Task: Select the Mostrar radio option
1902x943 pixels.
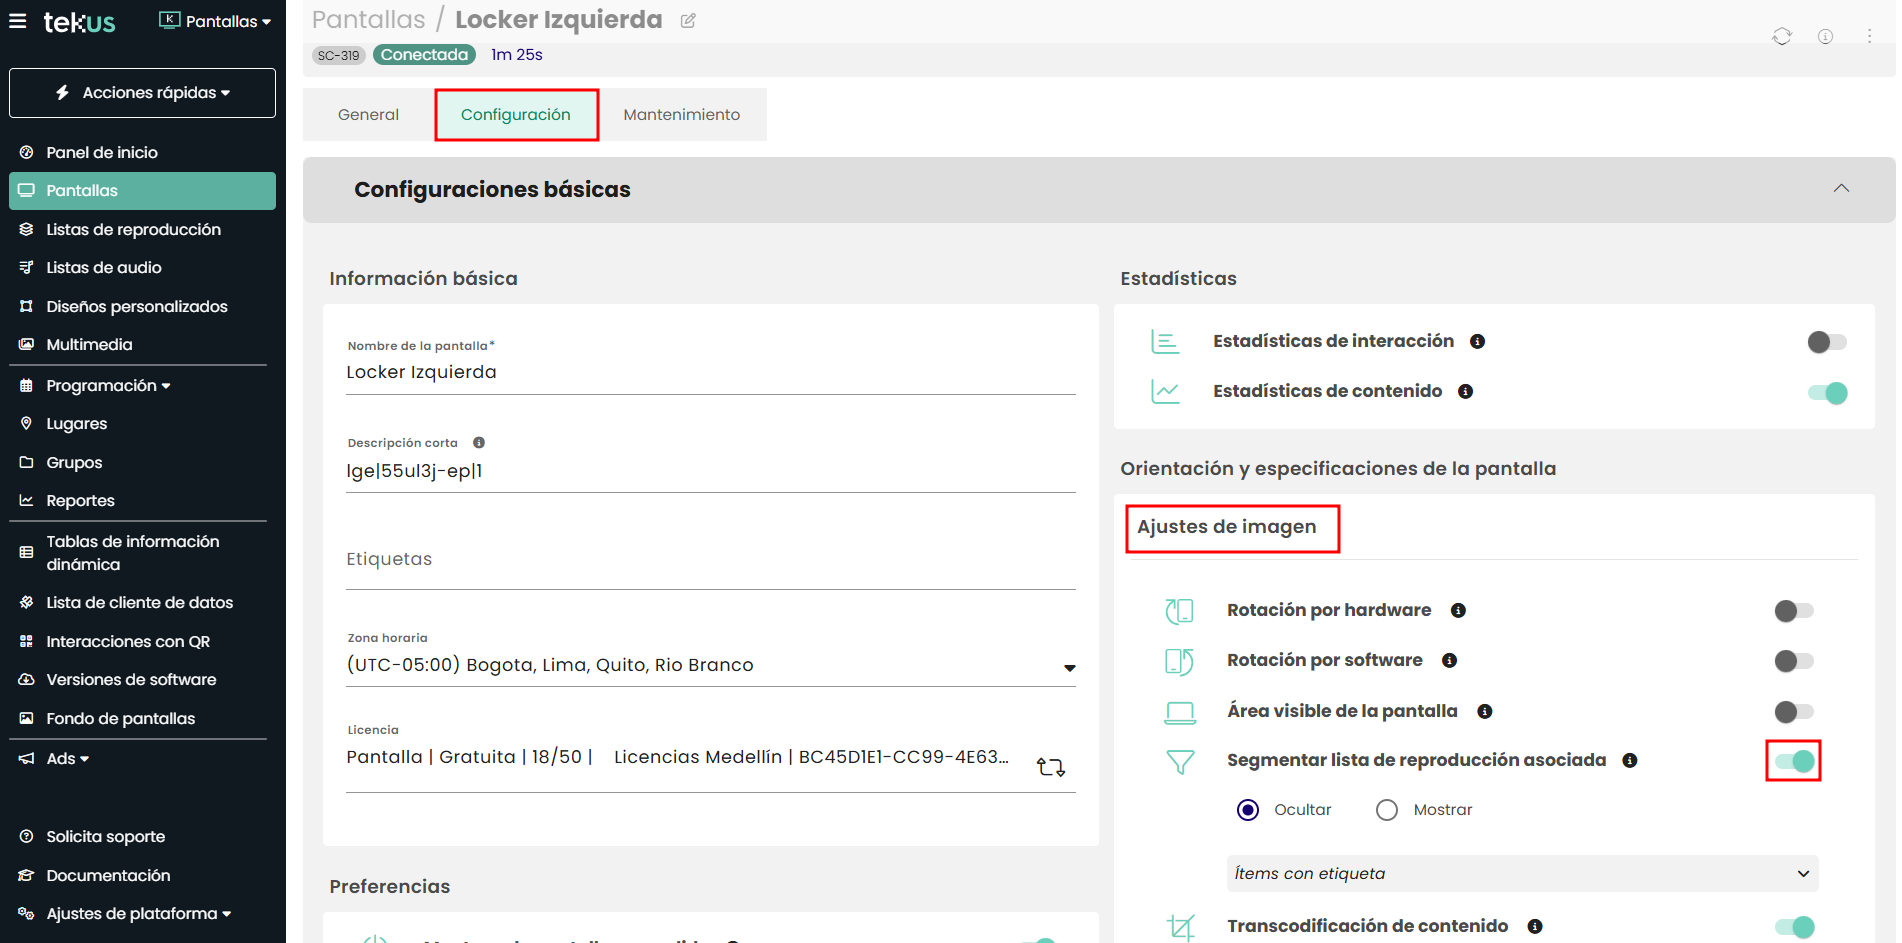Action: coord(1387,810)
